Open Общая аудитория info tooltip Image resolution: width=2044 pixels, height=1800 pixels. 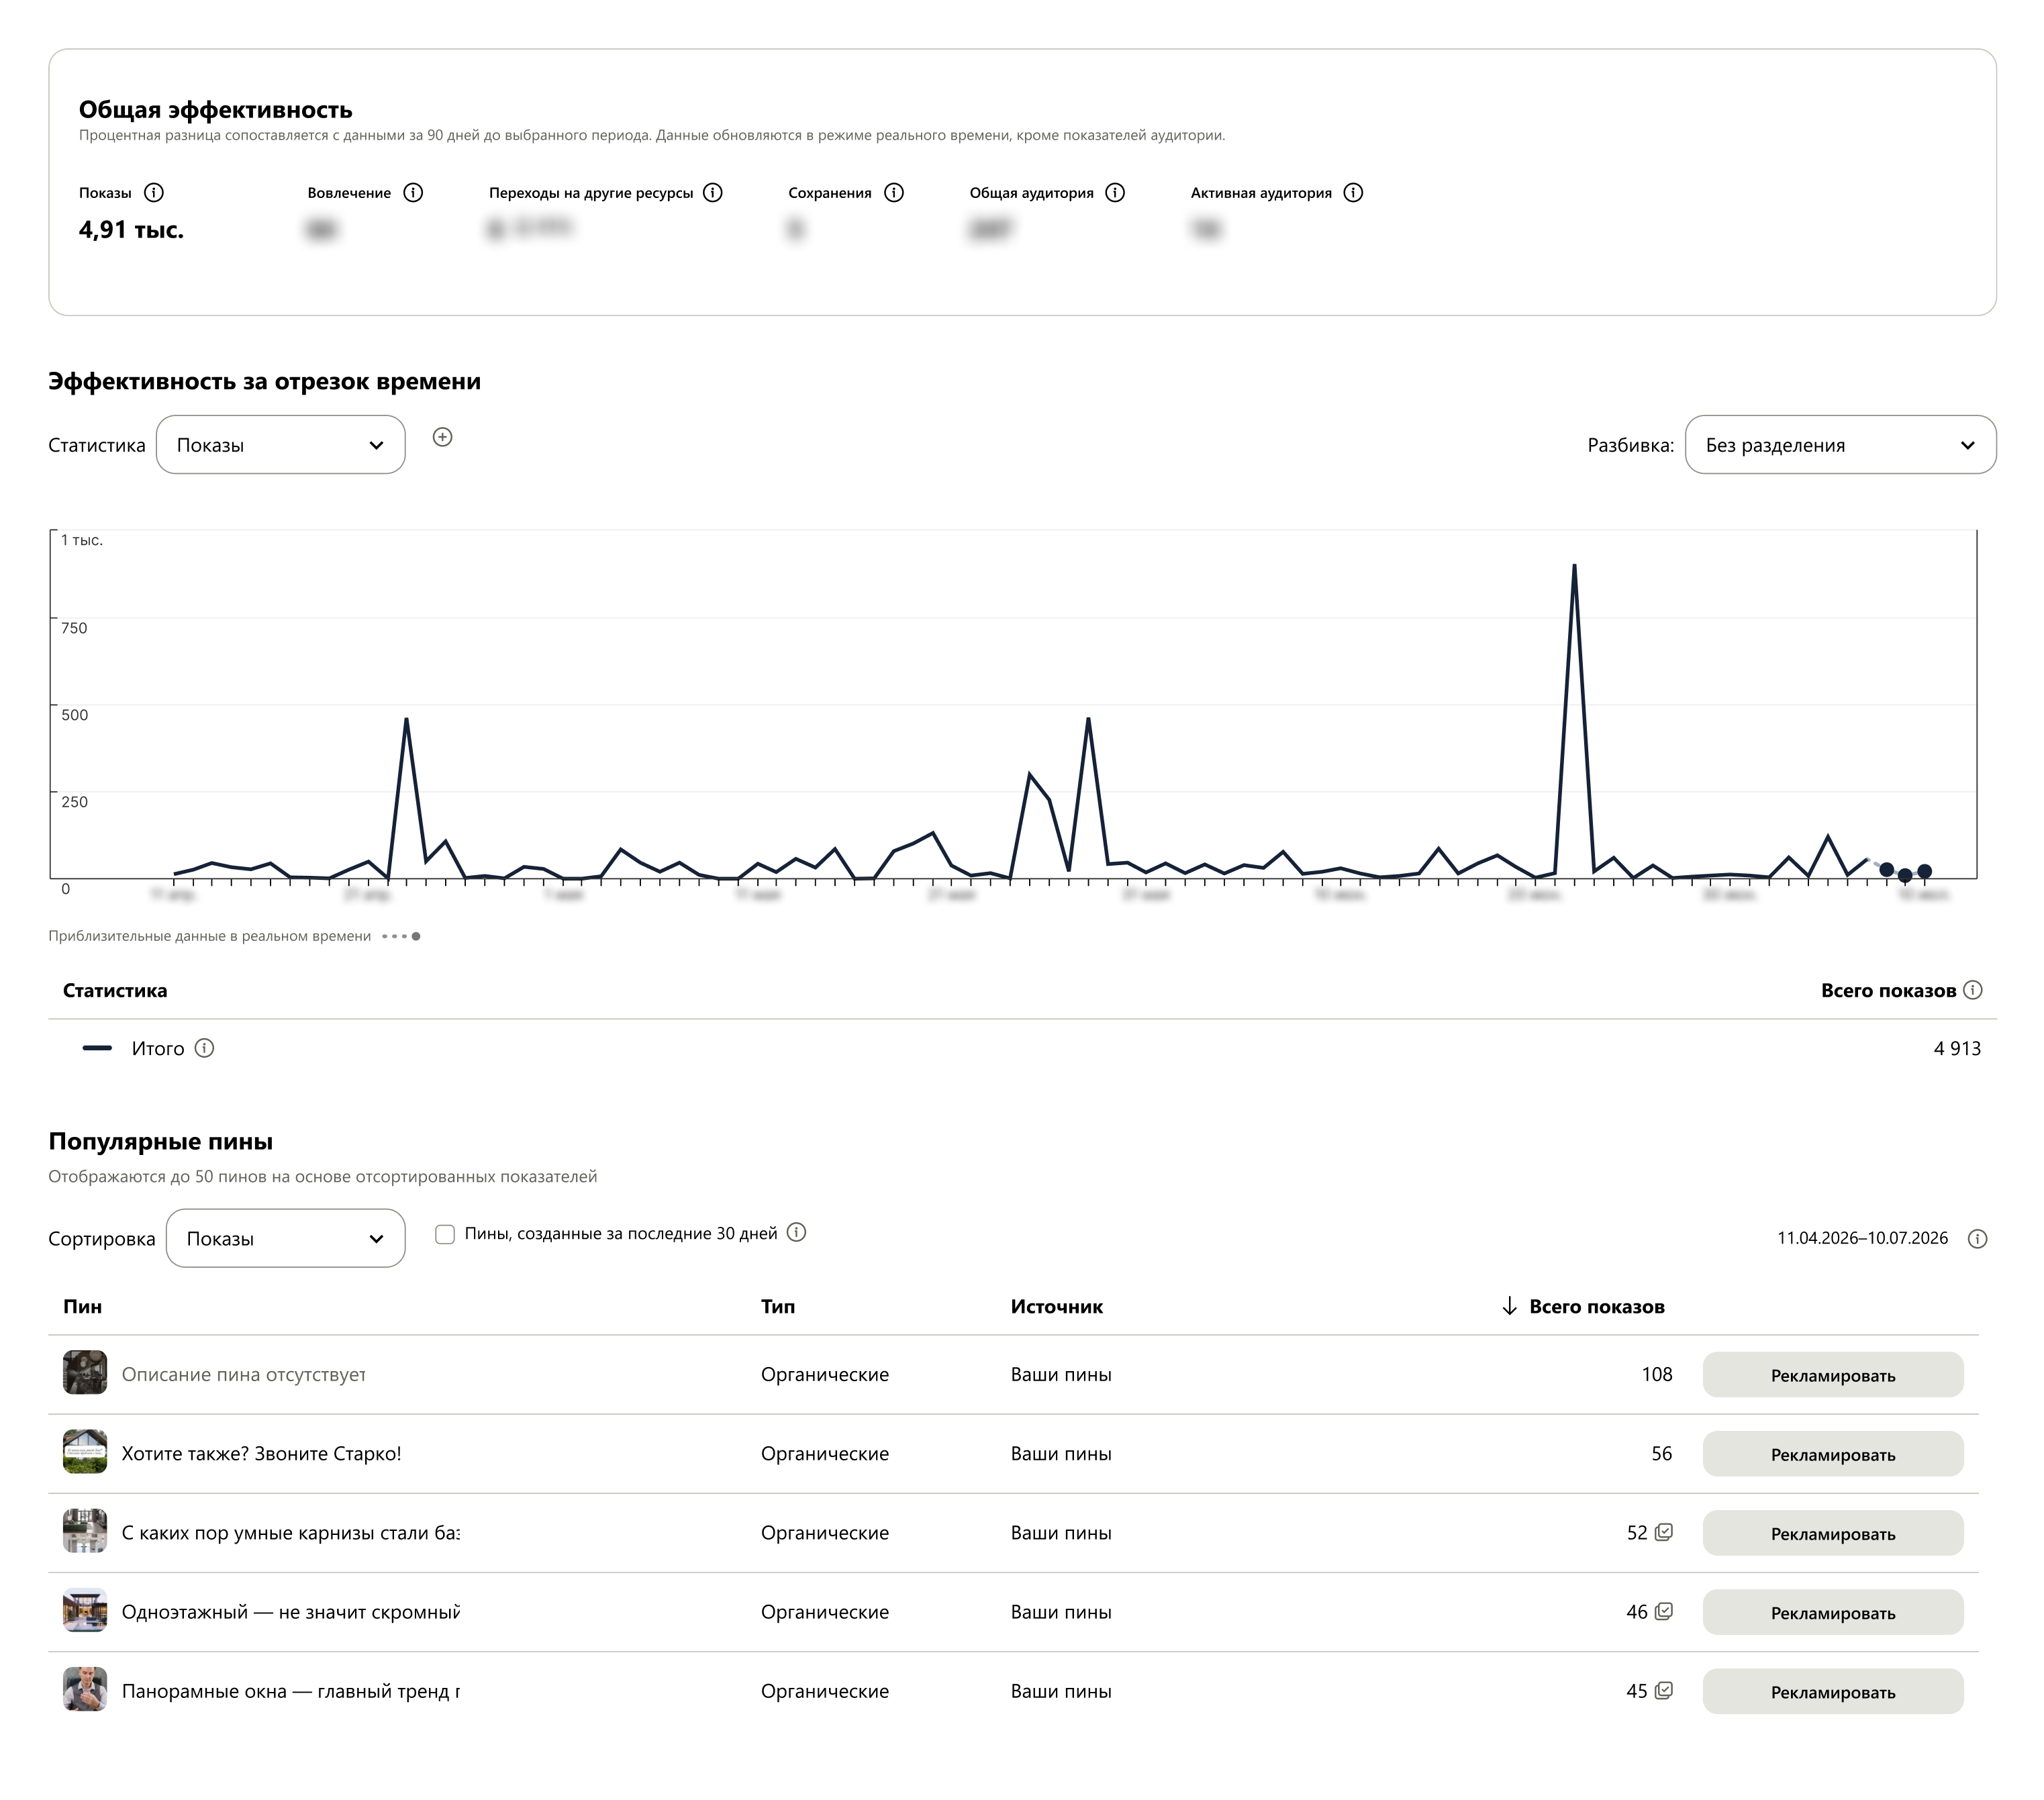tap(1115, 193)
